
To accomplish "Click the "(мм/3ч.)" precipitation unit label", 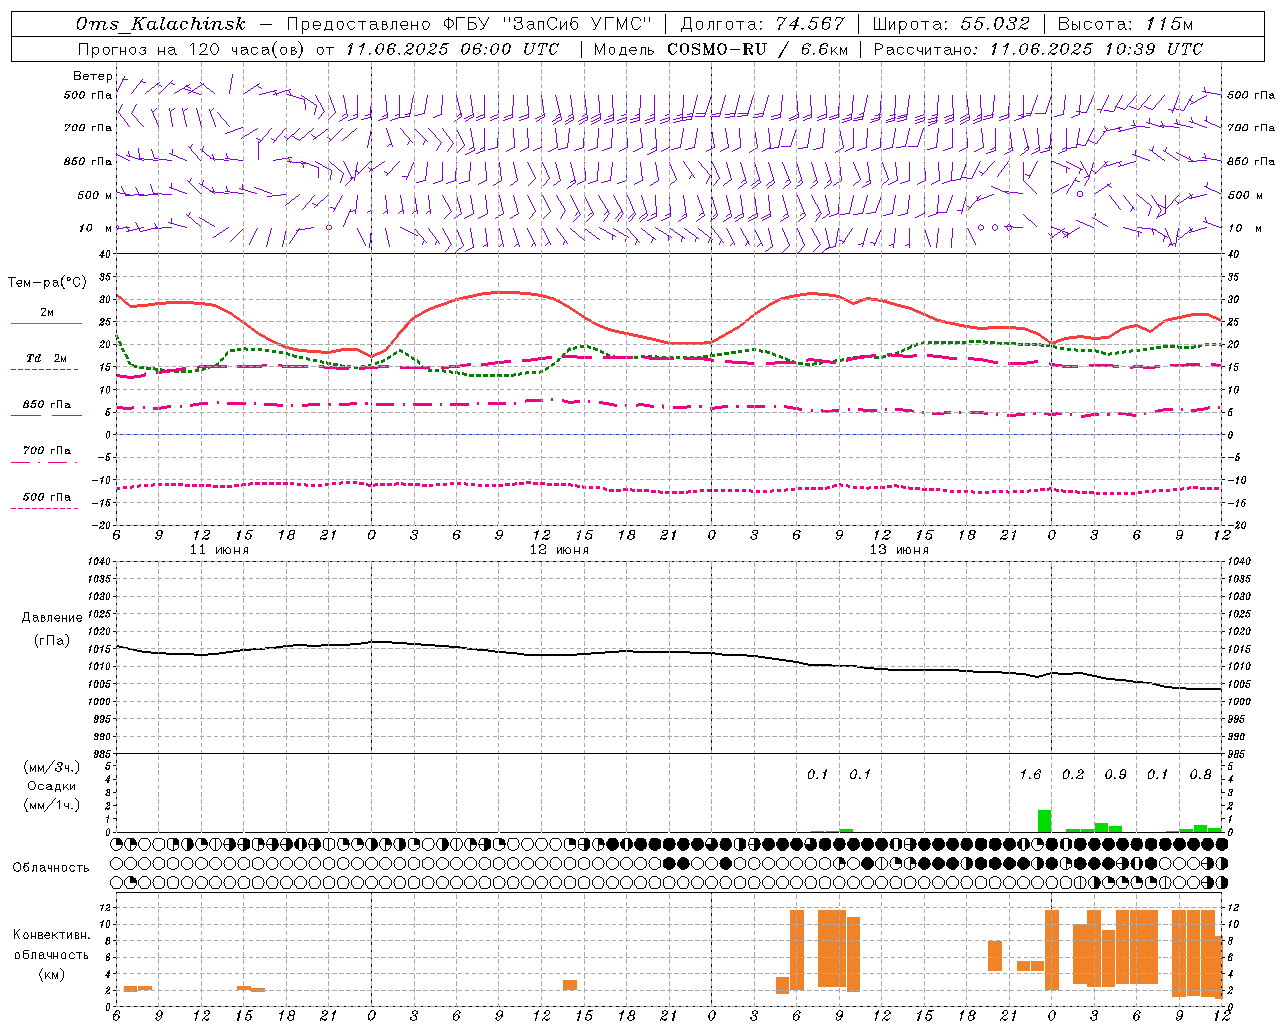I will pos(52,767).
